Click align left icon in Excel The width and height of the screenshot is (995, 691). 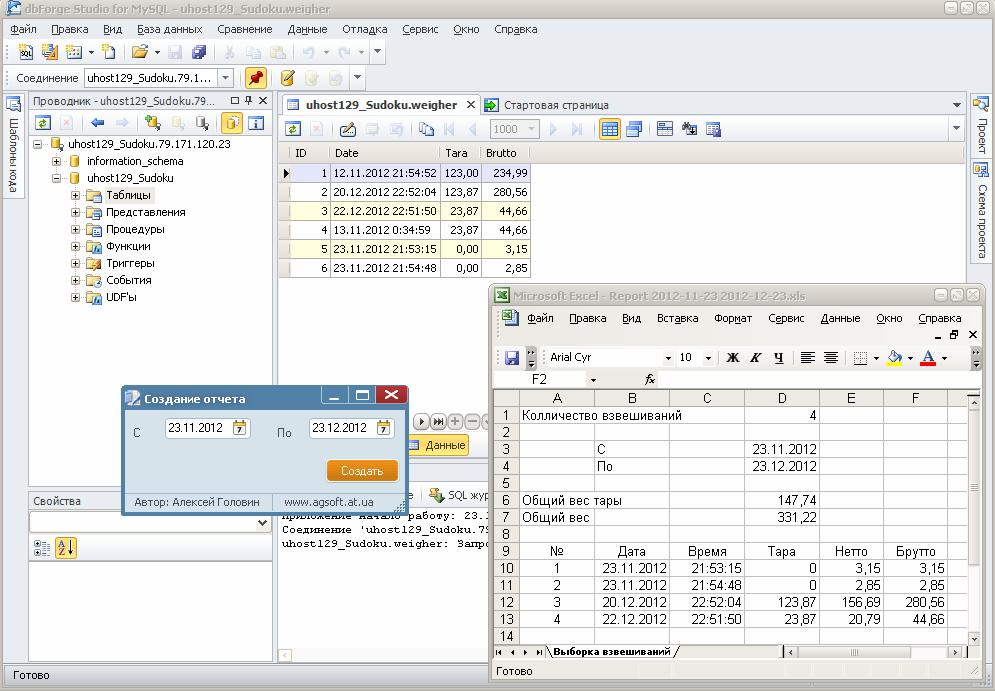(807, 358)
